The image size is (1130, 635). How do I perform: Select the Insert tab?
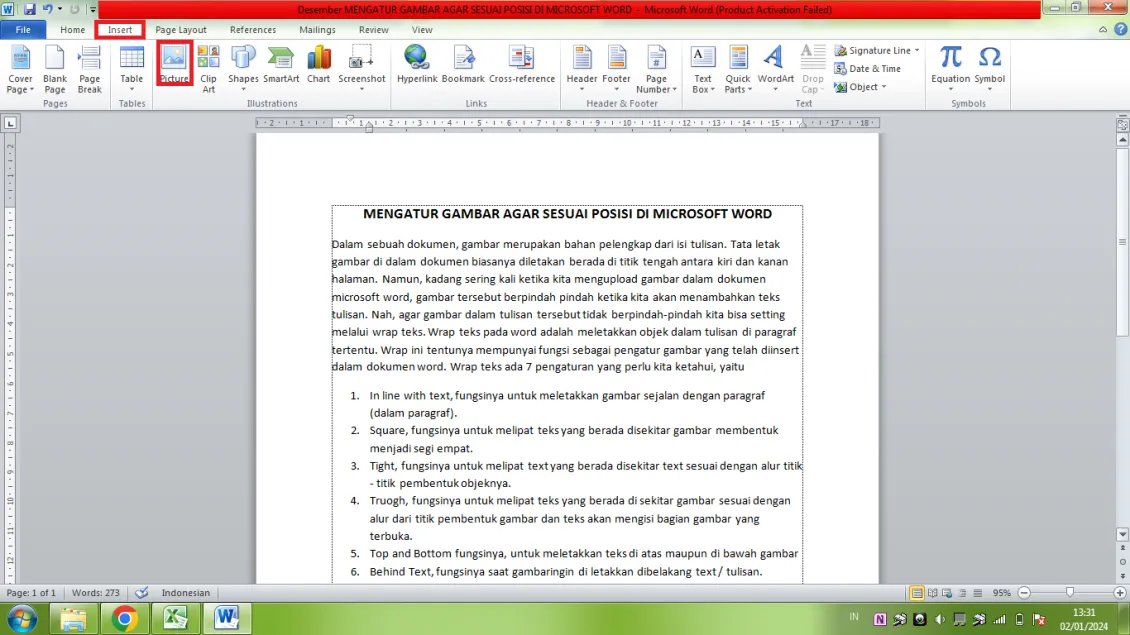click(x=120, y=30)
